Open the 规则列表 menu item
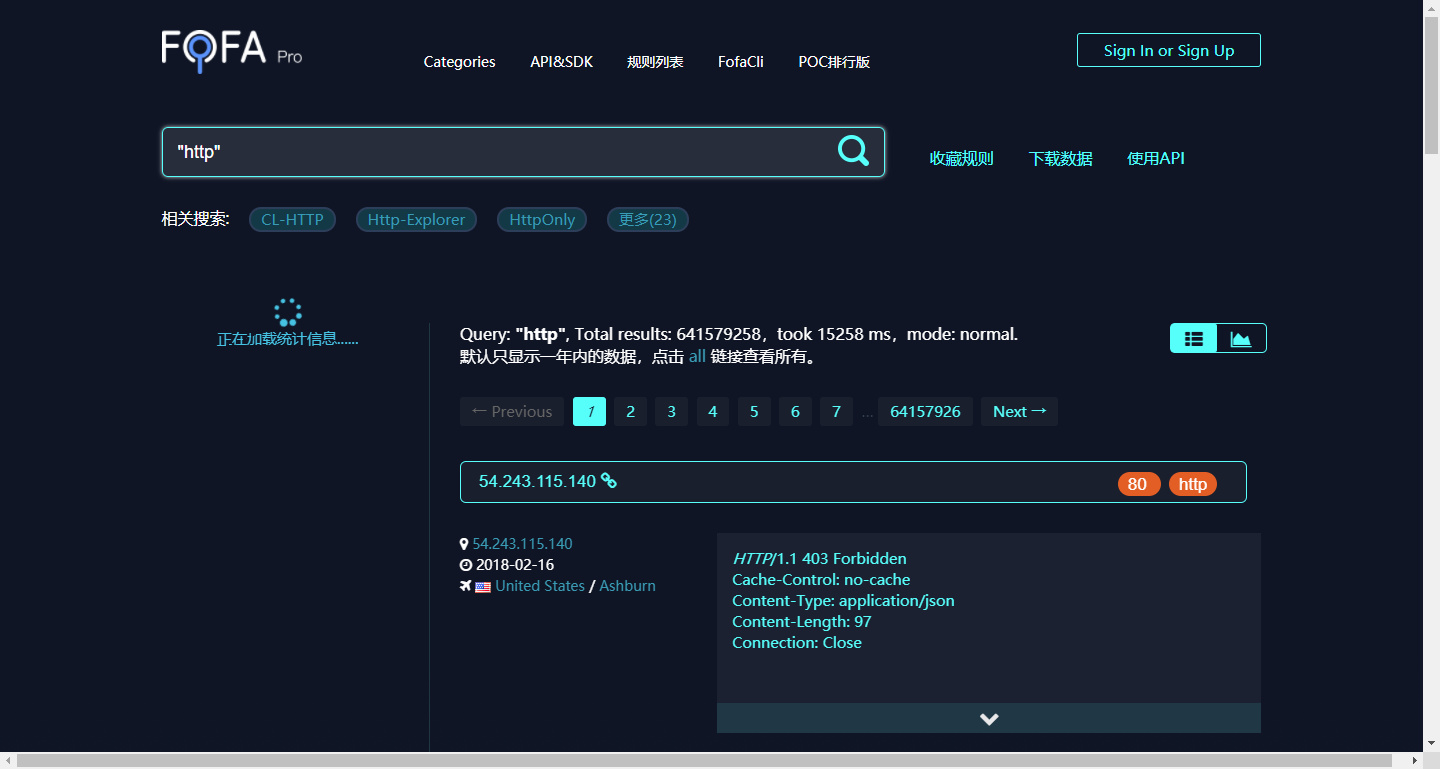The image size is (1440, 769). (655, 62)
